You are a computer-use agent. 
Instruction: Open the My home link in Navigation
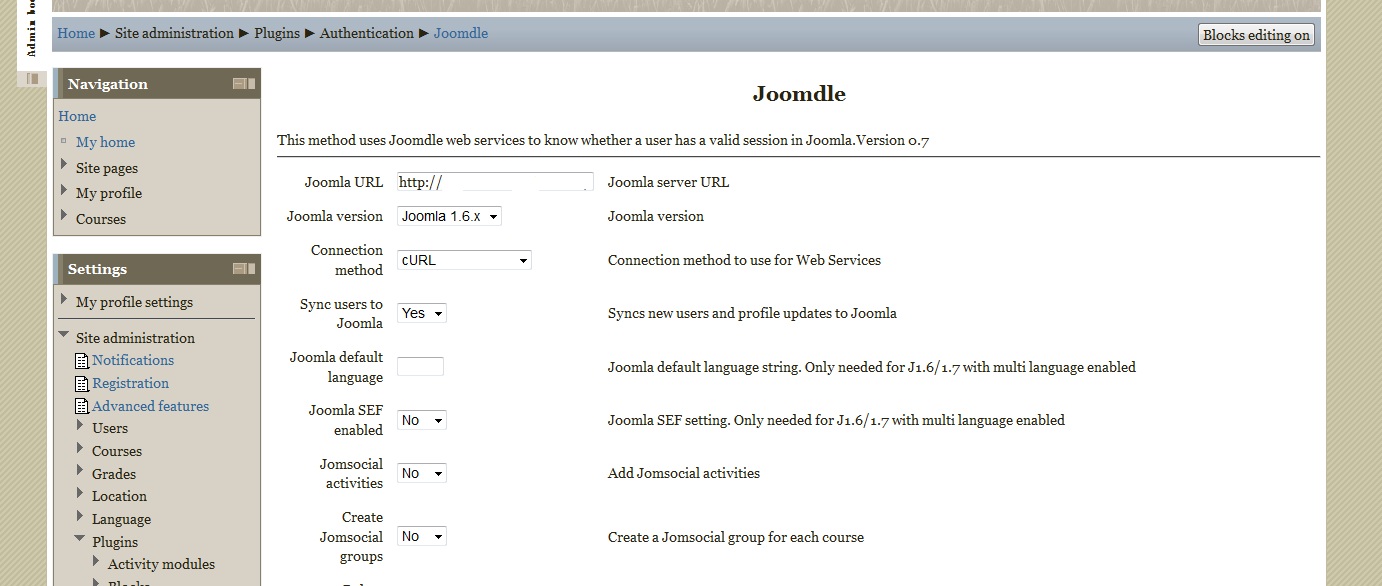tap(105, 142)
